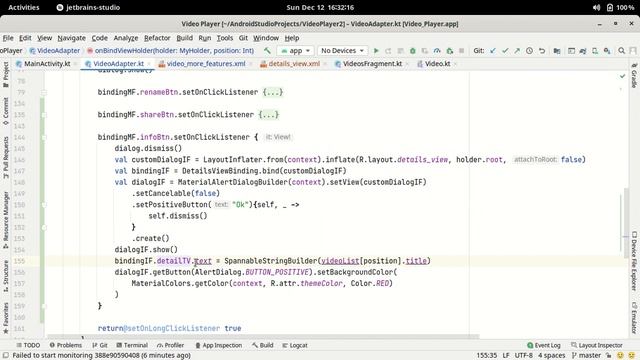Click the Git Commit checkmark icon
This screenshot has height=360, width=640.
pos(505,51)
